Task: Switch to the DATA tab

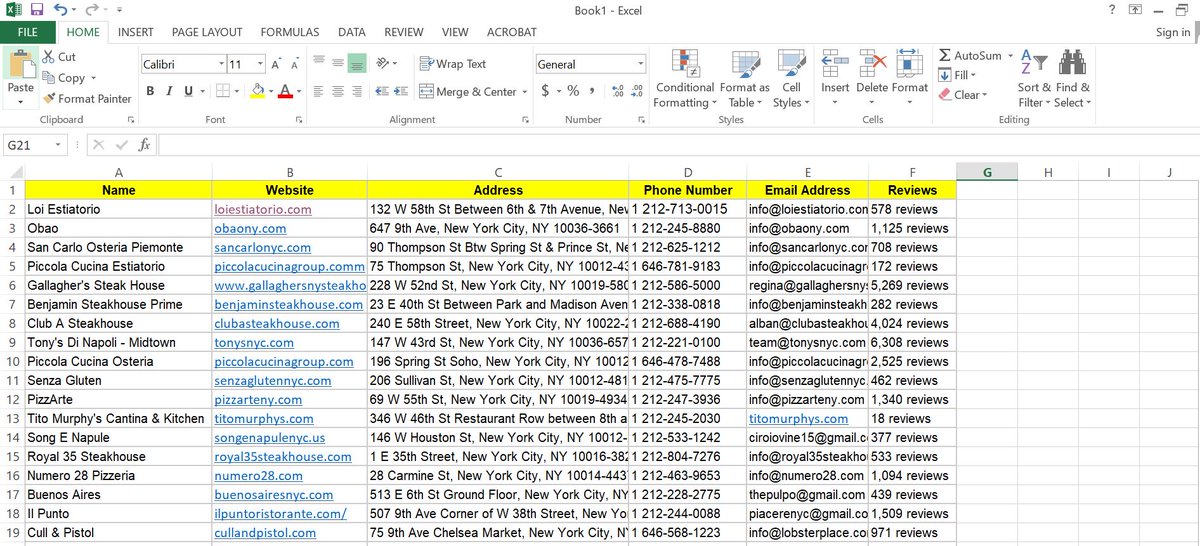Action: click(352, 32)
